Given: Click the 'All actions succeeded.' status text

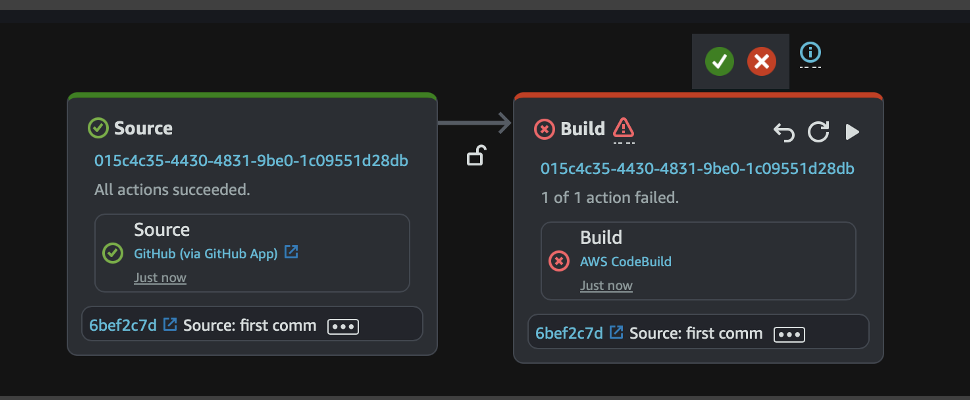Looking at the screenshot, I should 172,190.
